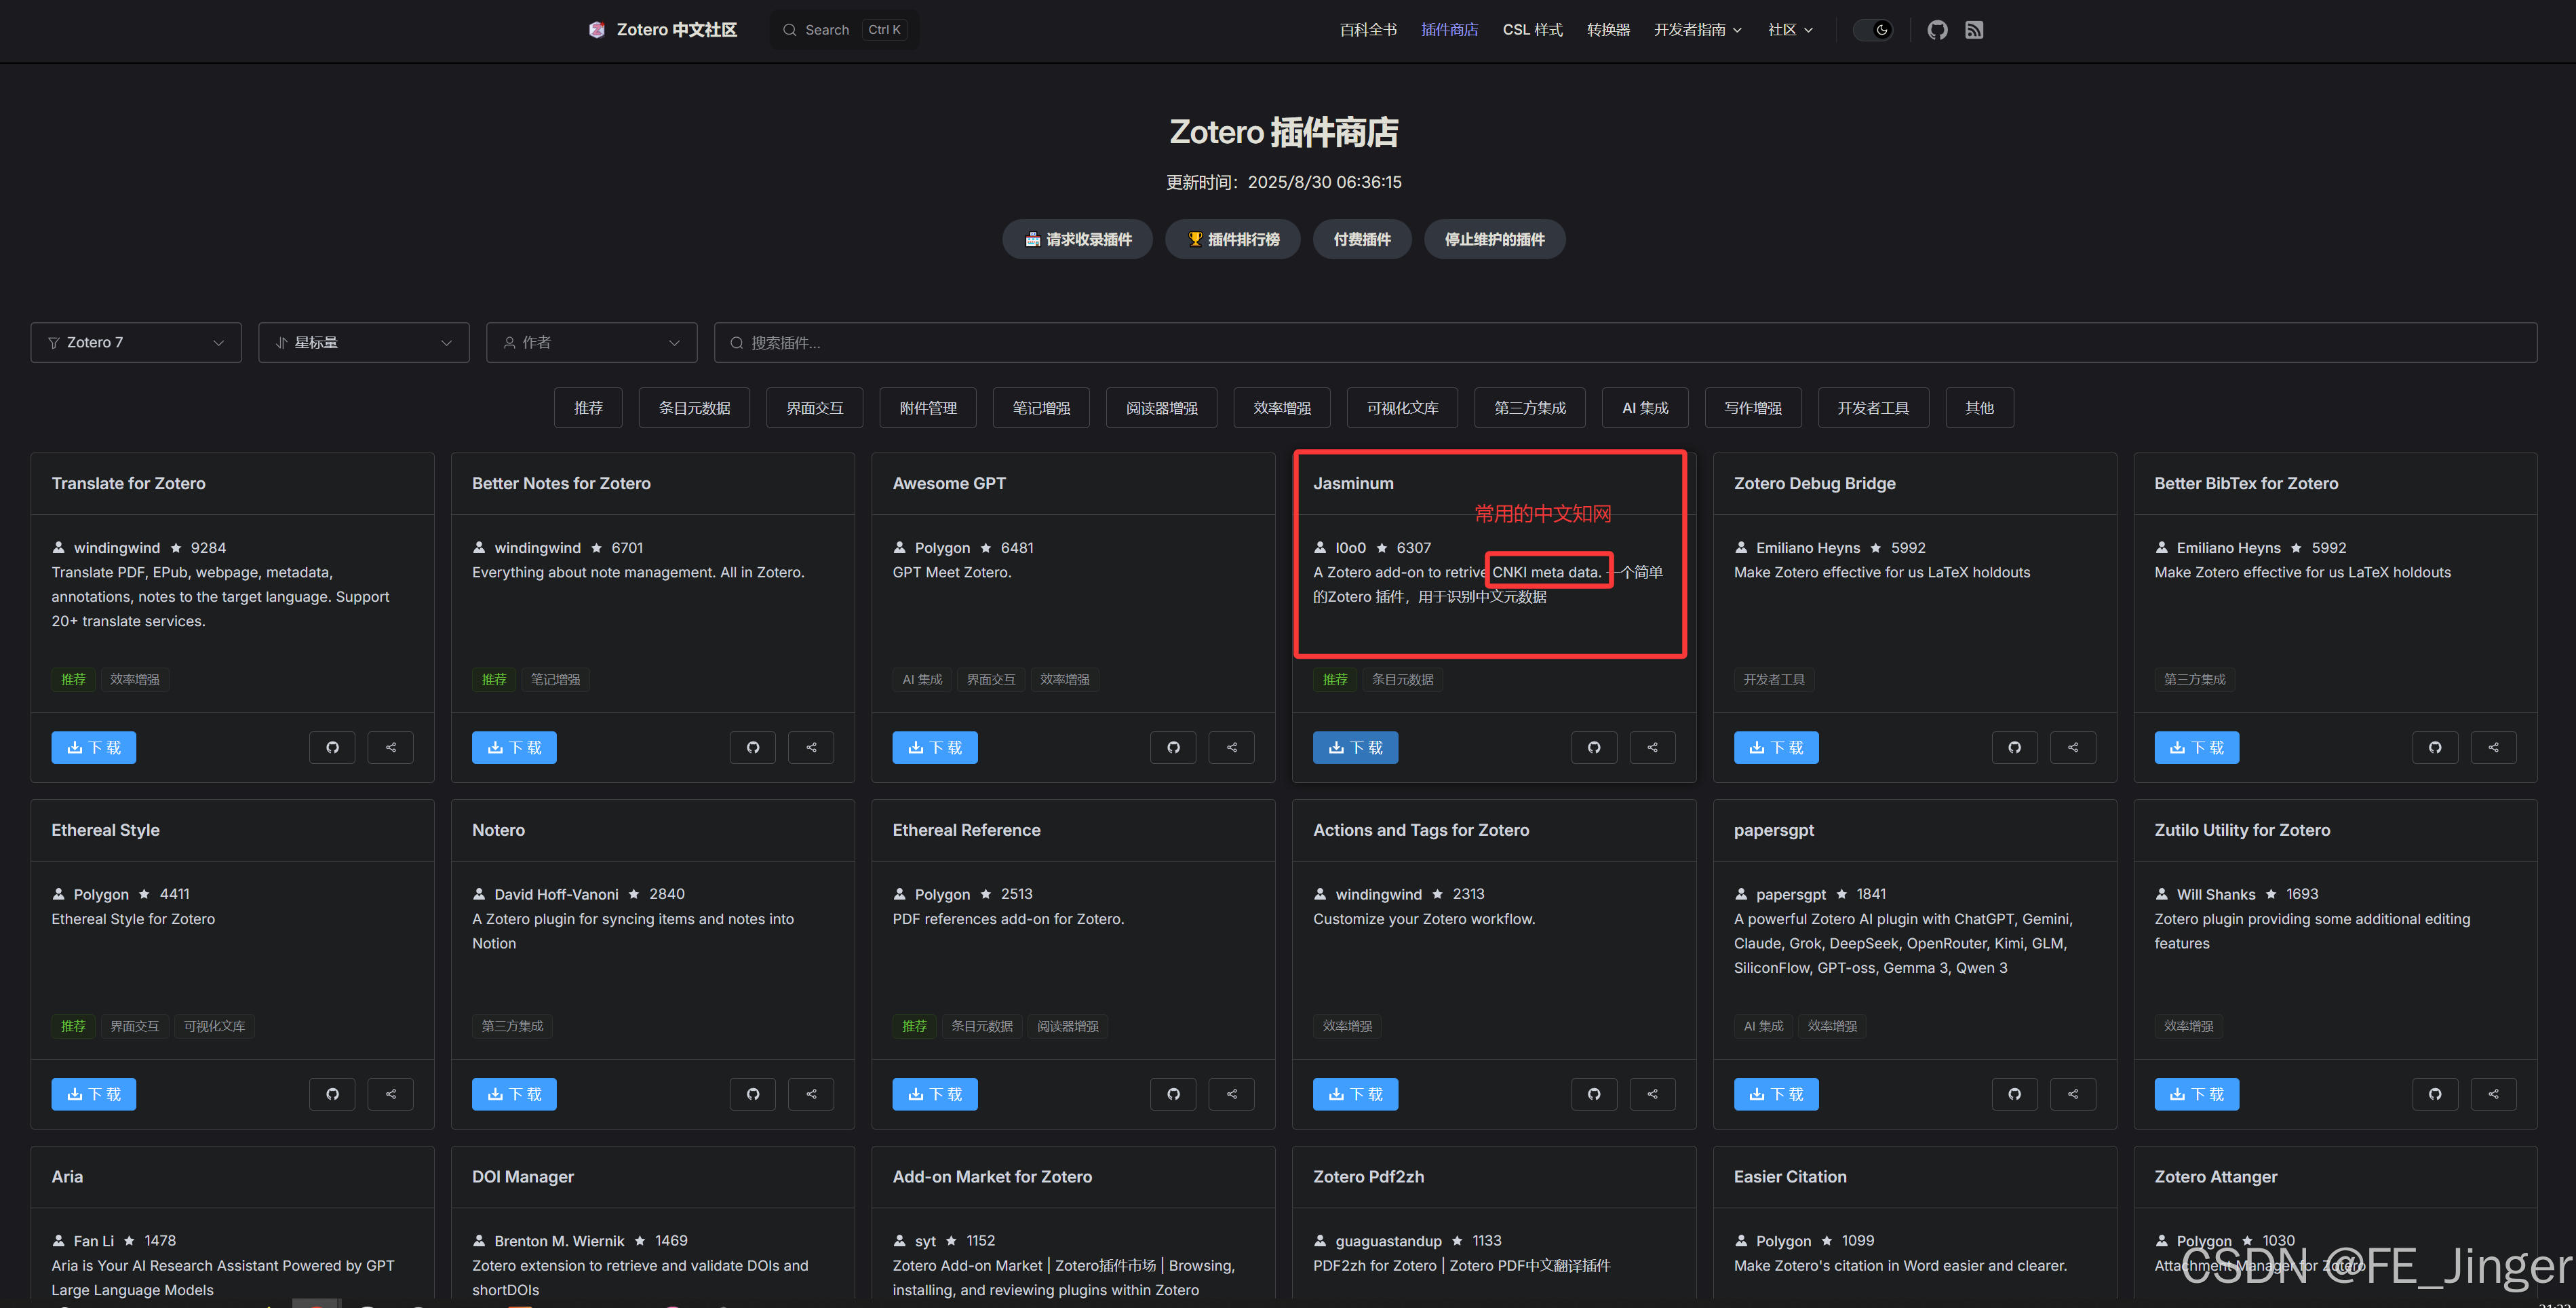The height and width of the screenshot is (1308, 2576).
Task: Open 插件排行榜 ranking
Action: click(x=1232, y=239)
